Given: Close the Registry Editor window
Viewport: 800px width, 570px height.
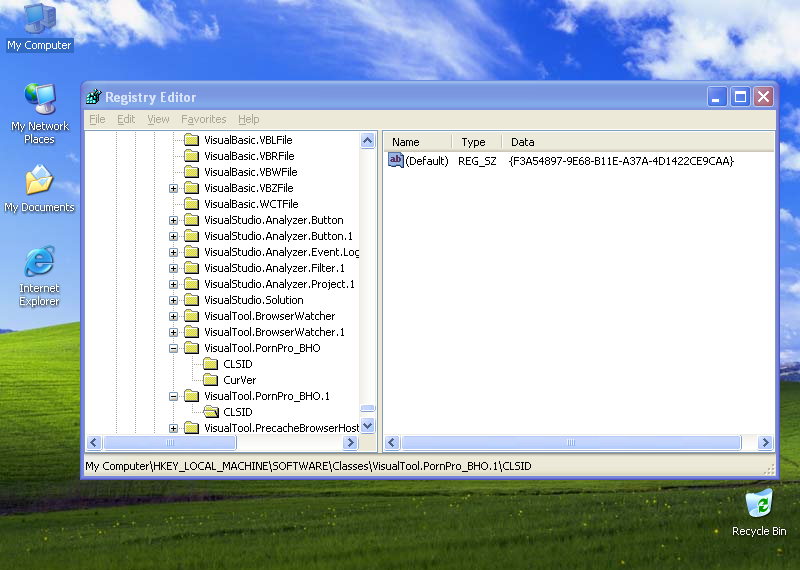Looking at the screenshot, I should pyautogui.click(x=764, y=96).
